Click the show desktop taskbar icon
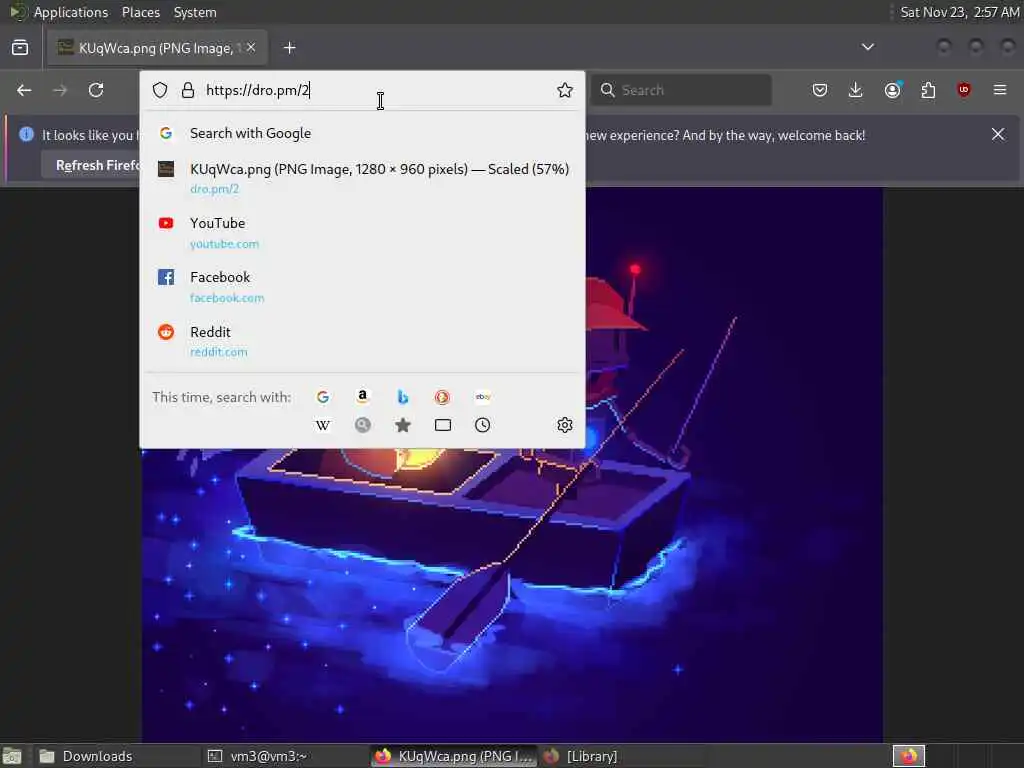Image resolution: width=1024 pixels, height=768 pixels. 12,756
